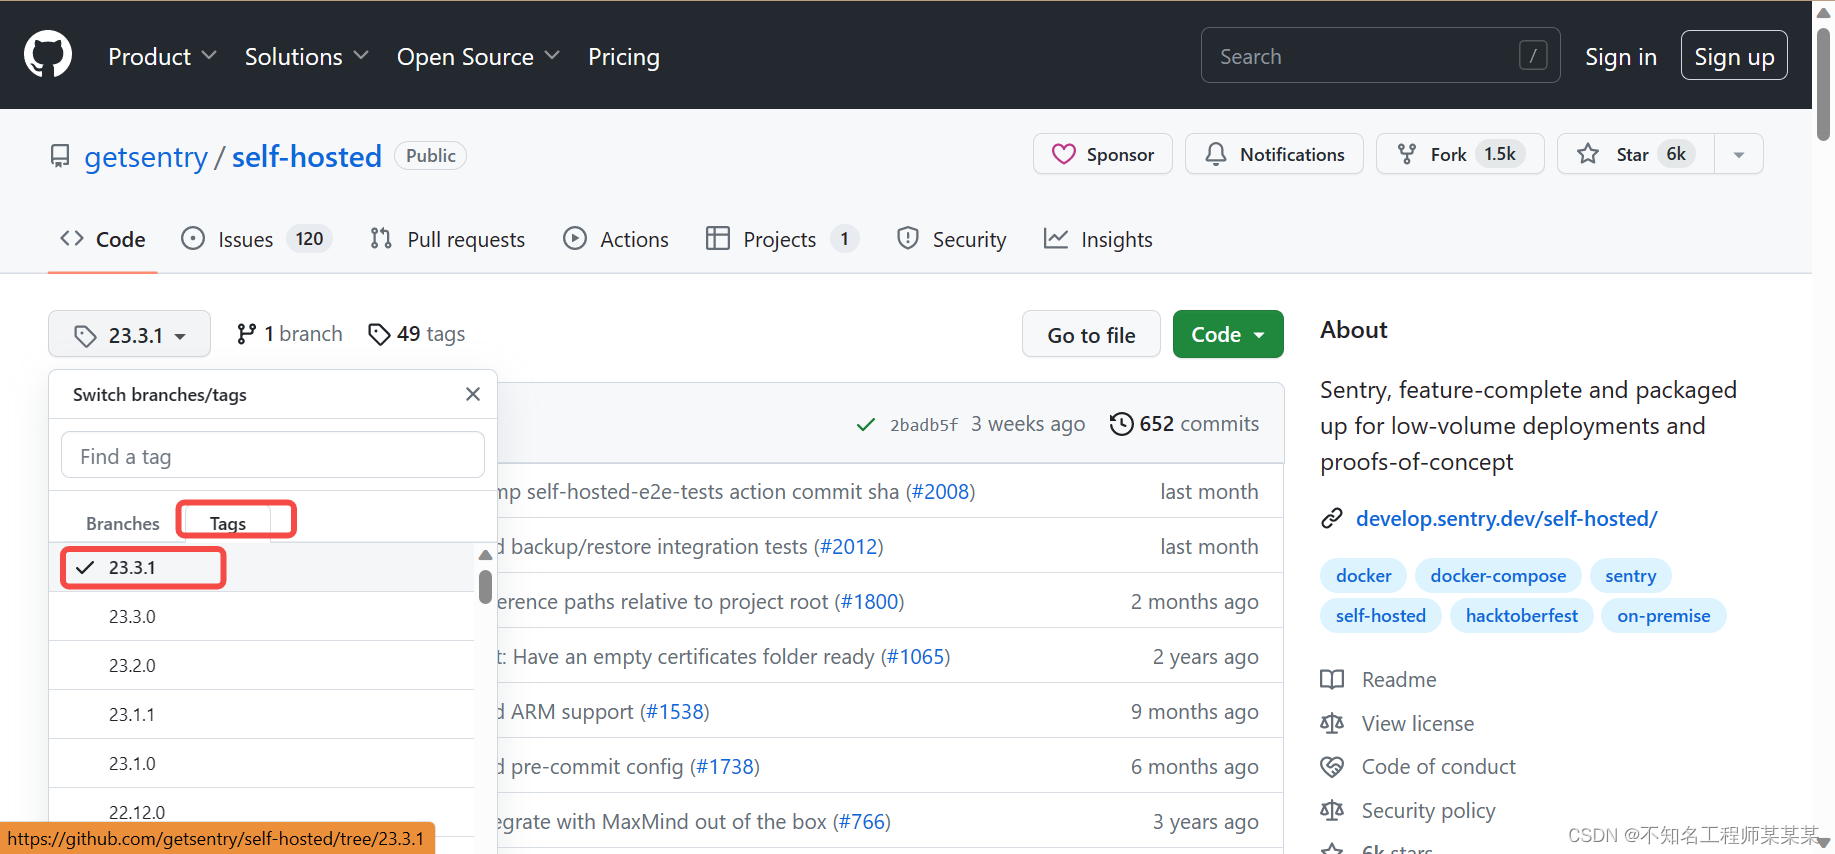Close the Switch branches/tags popup

click(473, 394)
